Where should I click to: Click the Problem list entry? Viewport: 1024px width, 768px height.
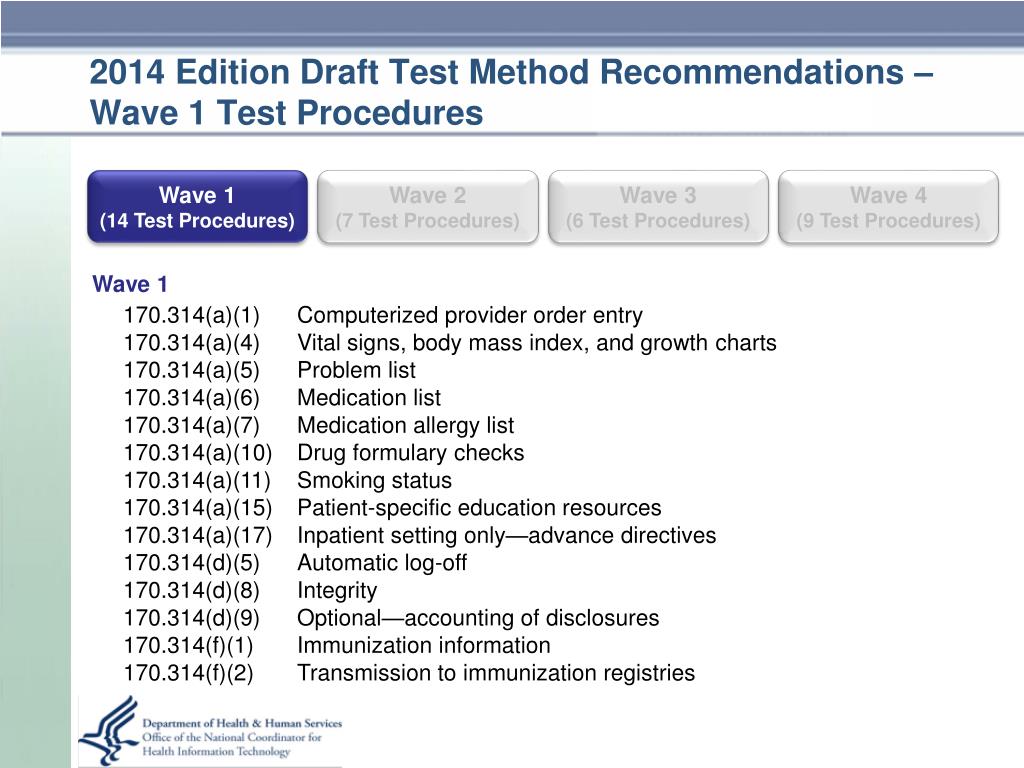(x=356, y=370)
